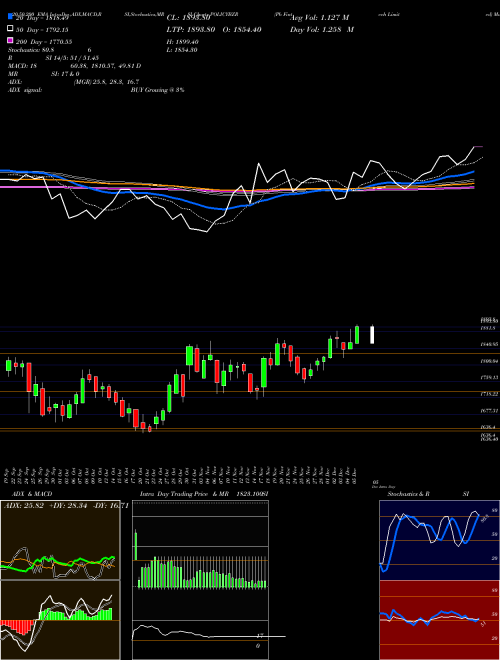Select the '50 Day - 1792.15' legend text
The height and width of the screenshot is (660, 500).
pos(43,30)
